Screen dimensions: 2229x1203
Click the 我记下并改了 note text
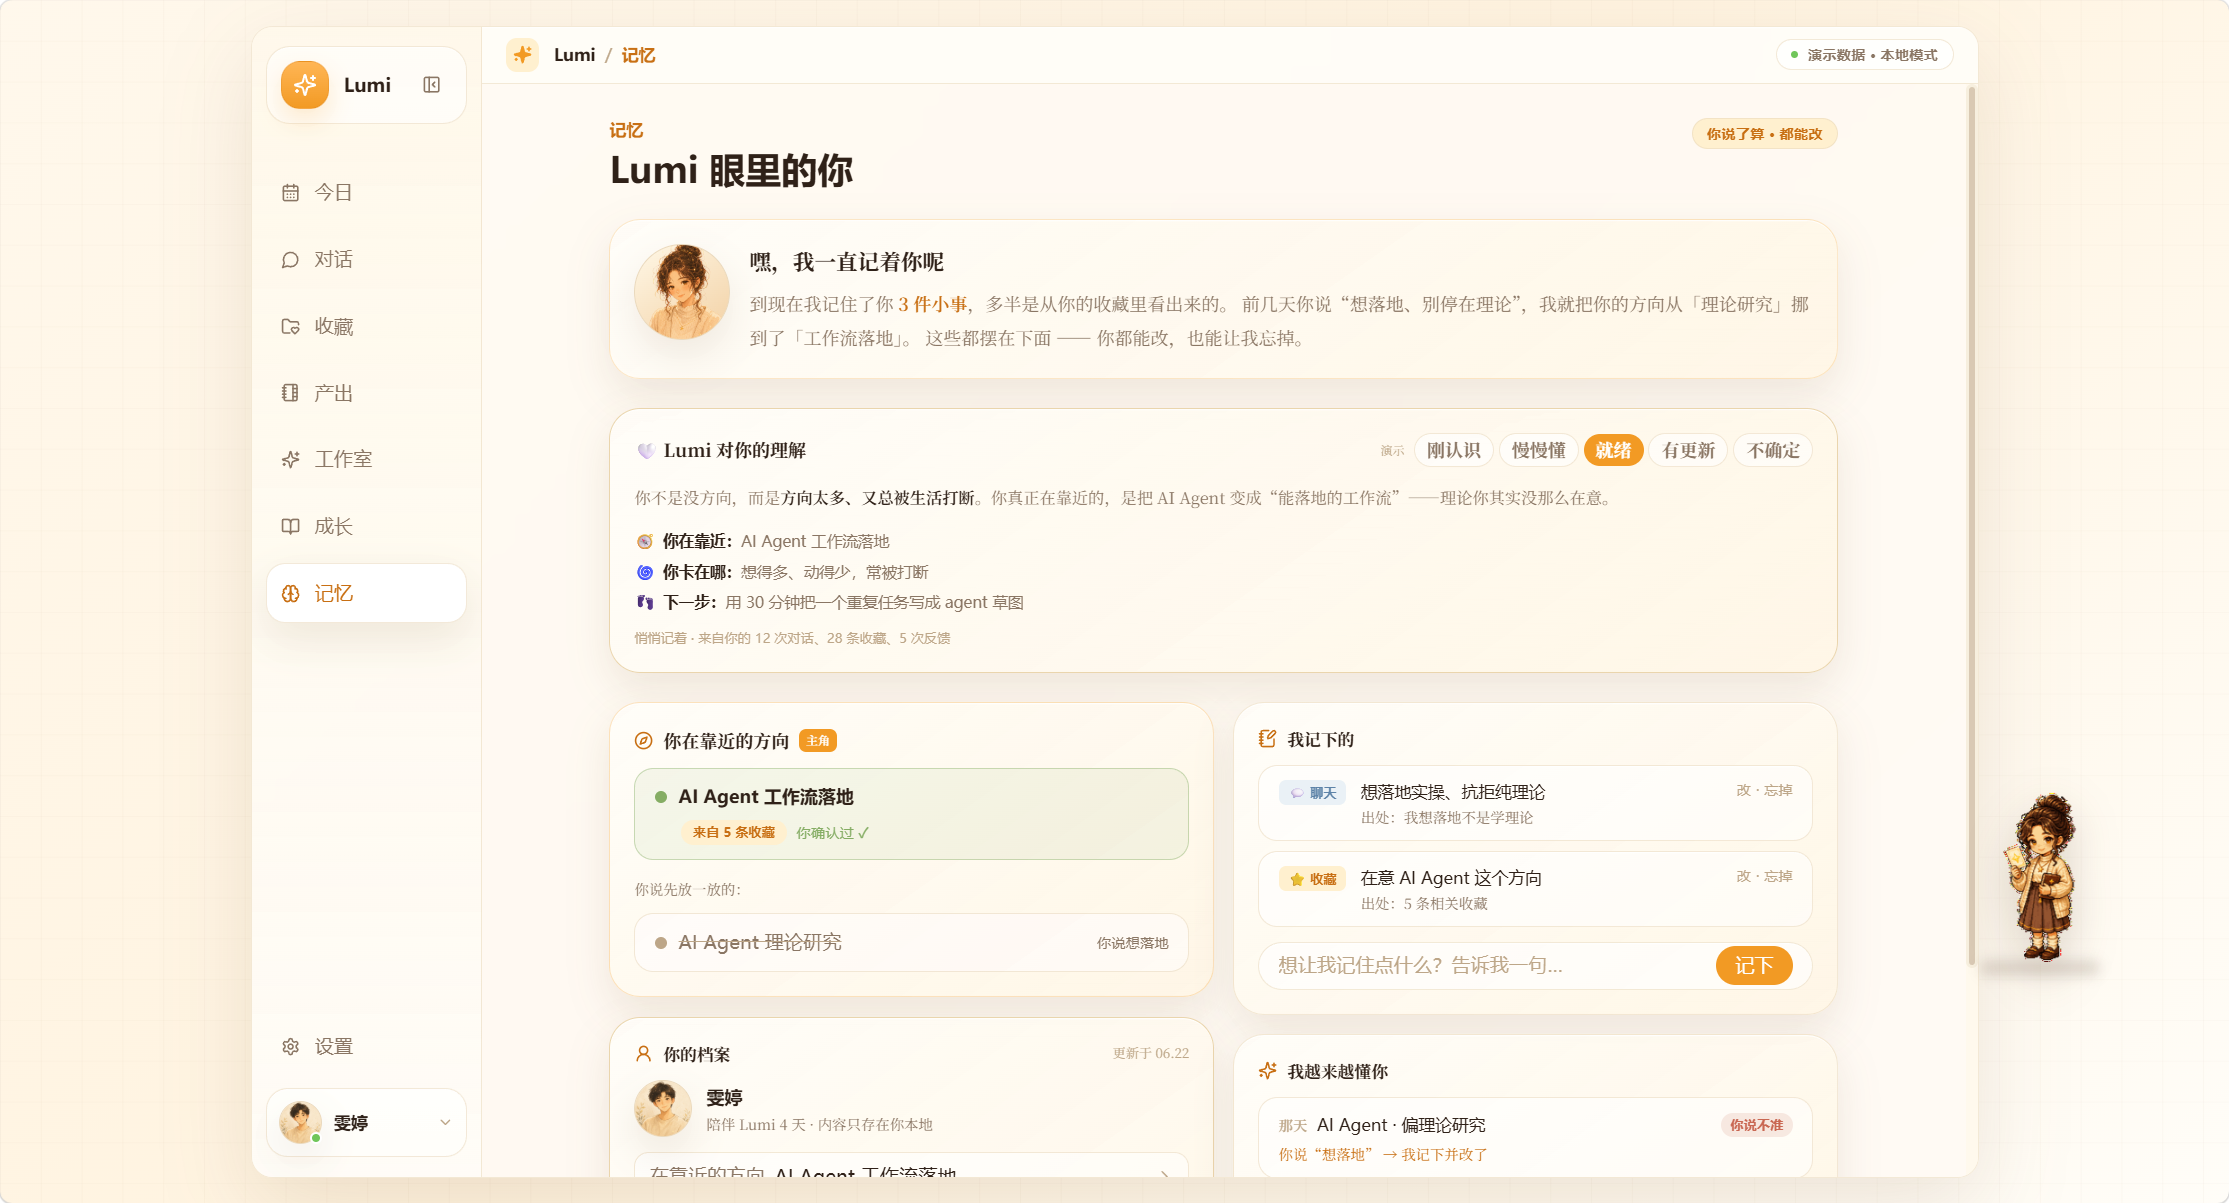(x=1444, y=1155)
